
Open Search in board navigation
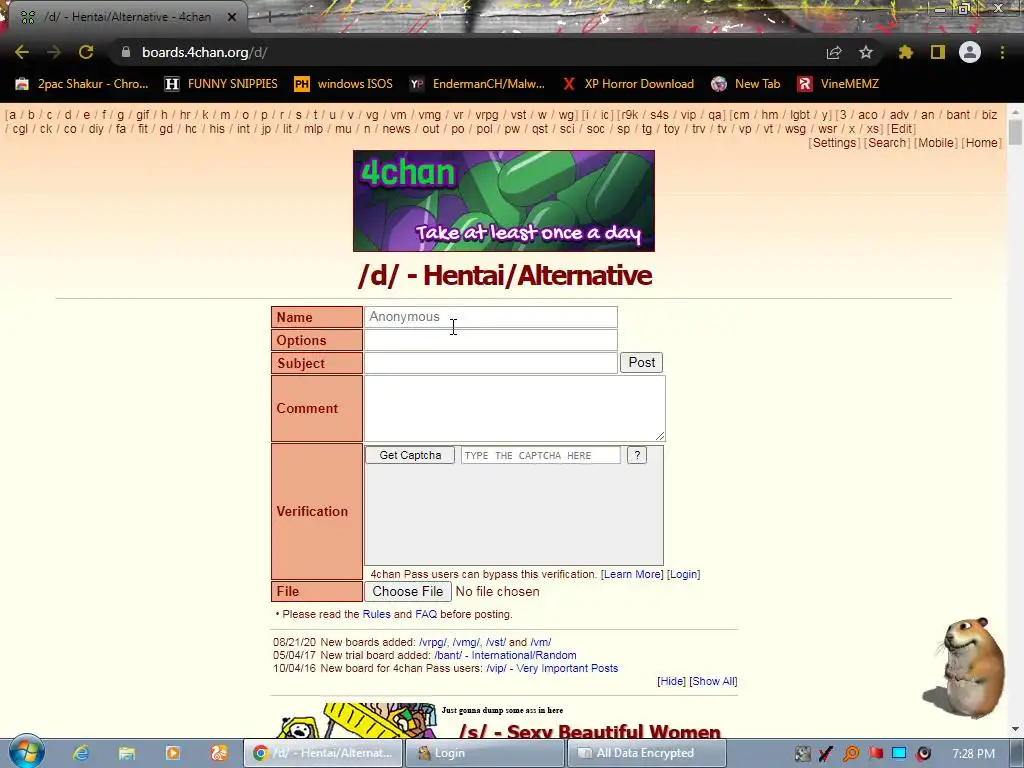(x=887, y=143)
